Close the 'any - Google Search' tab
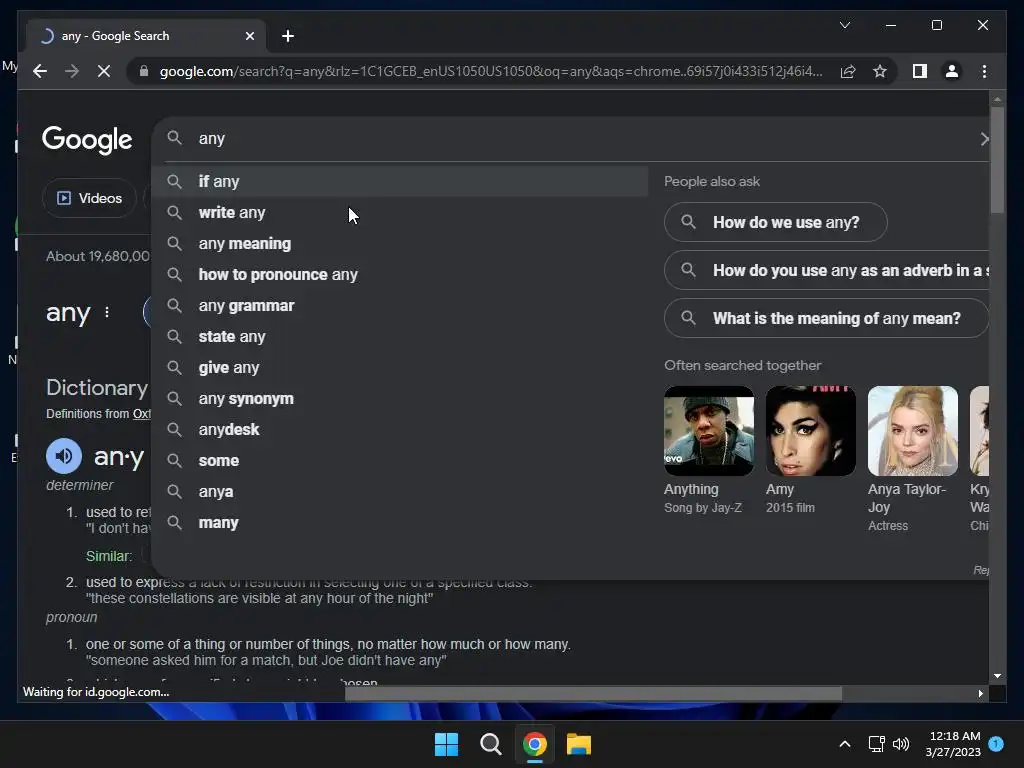The width and height of the screenshot is (1024, 768). tap(249, 36)
